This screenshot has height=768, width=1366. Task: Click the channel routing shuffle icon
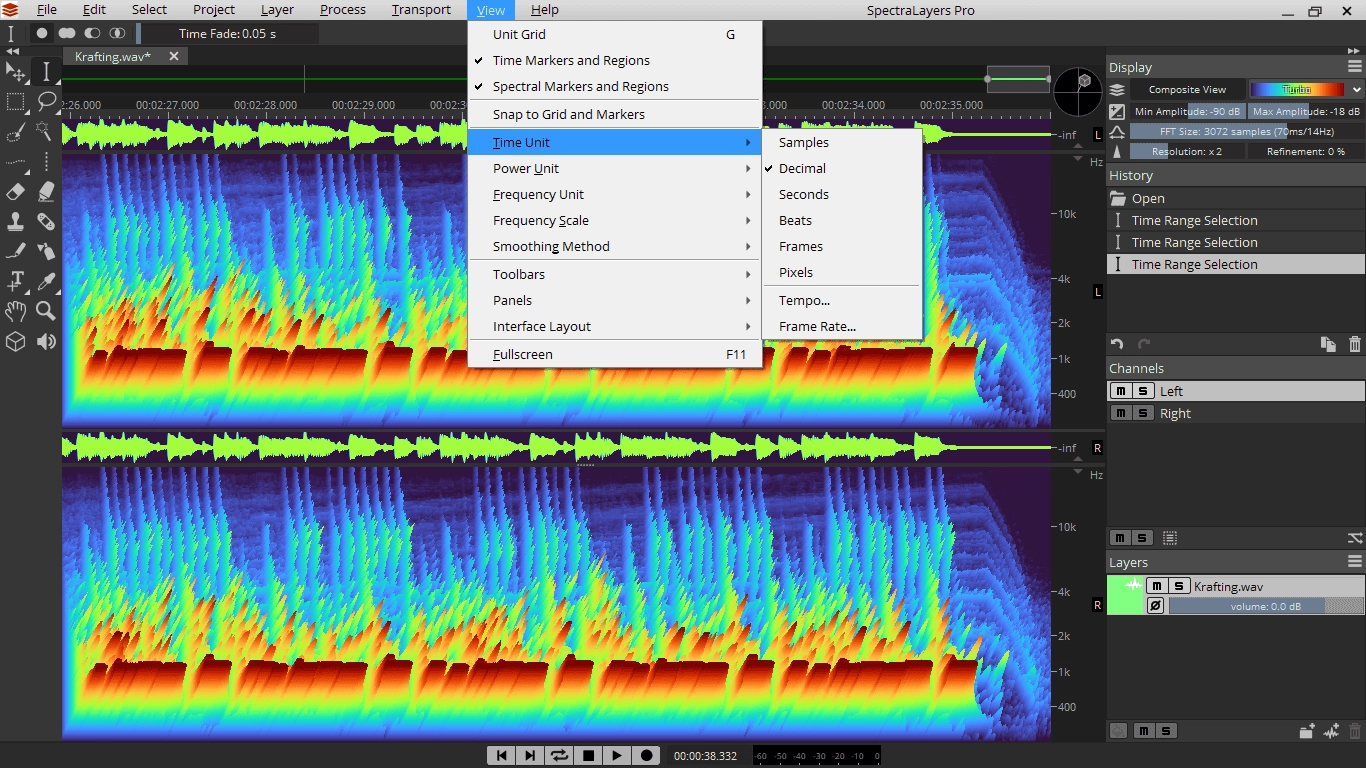(1355, 538)
